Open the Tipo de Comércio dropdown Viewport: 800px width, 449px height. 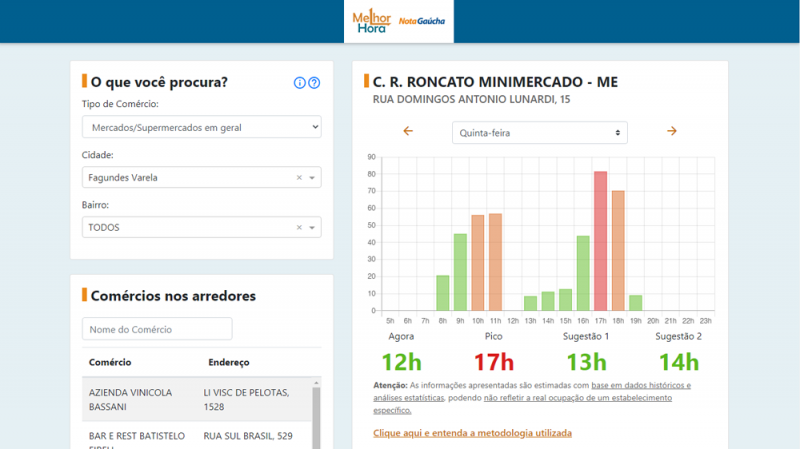tap(202, 127)
